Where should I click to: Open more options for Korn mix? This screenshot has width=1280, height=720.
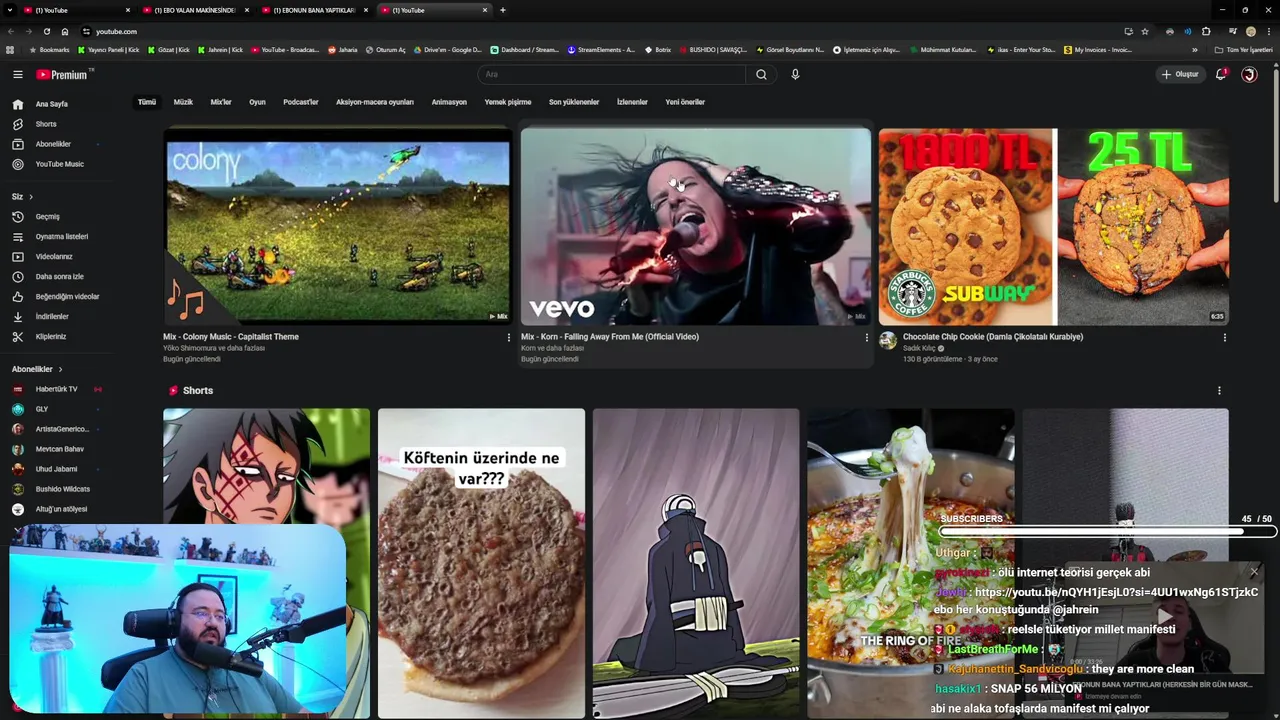pos(867,337)
